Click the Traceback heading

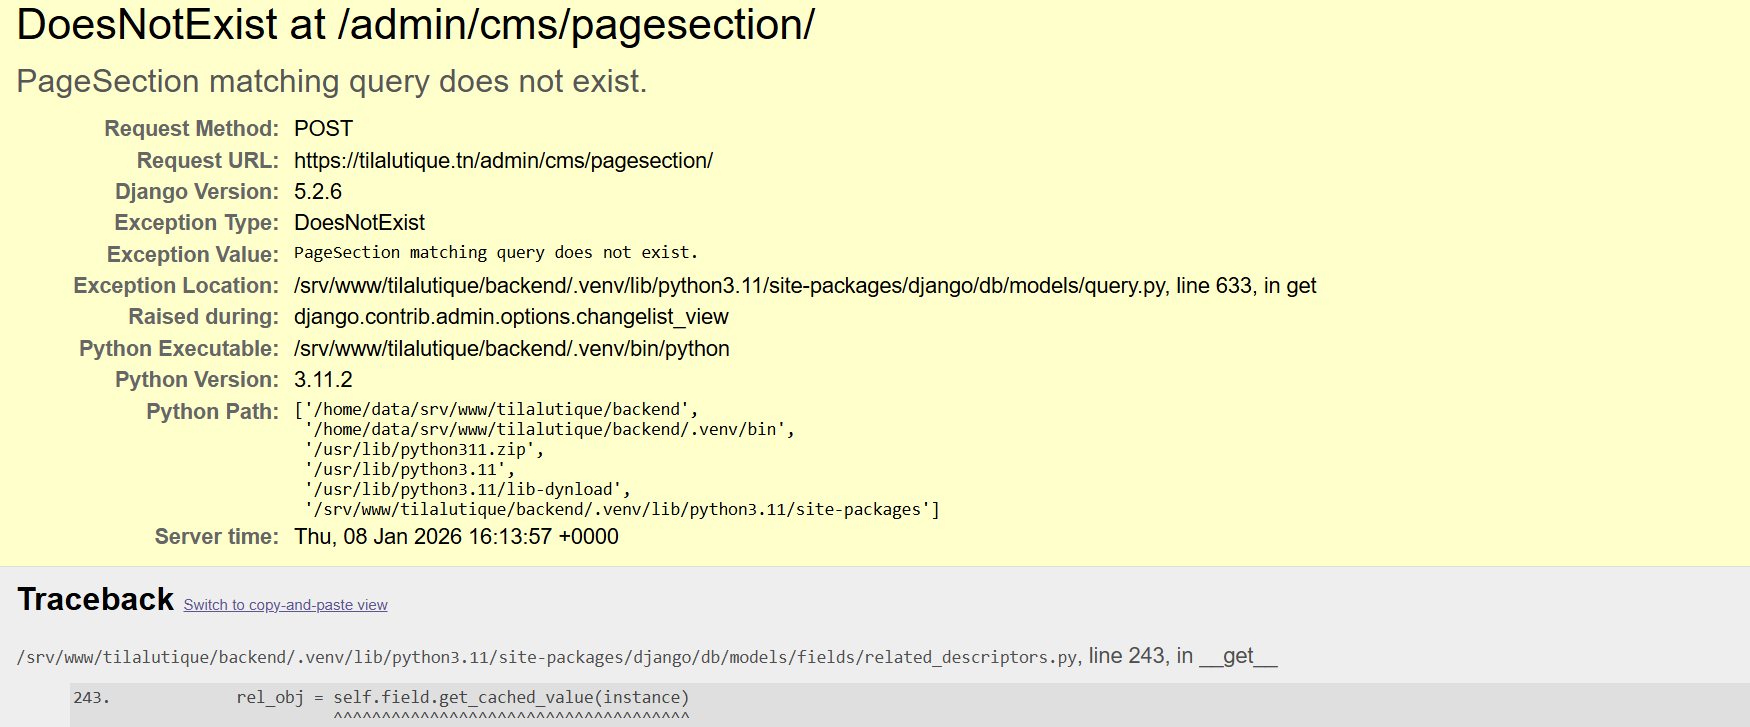pos(95,599)
